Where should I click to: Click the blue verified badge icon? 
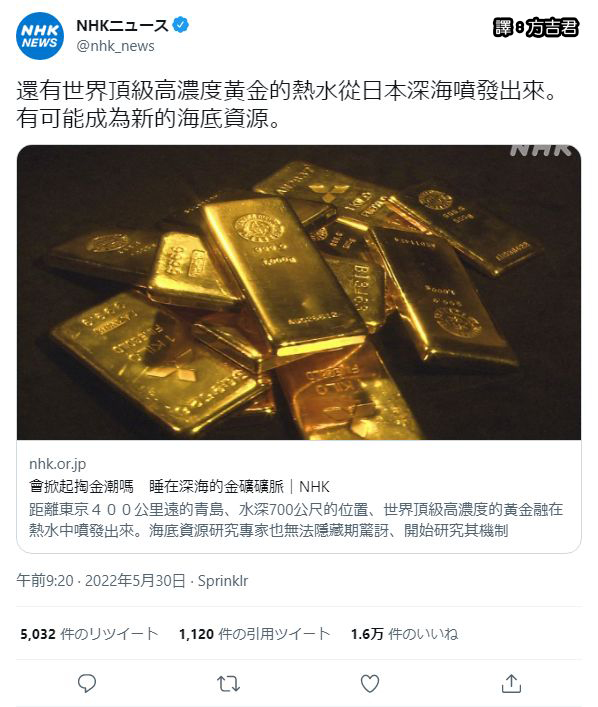click(181, 25)
